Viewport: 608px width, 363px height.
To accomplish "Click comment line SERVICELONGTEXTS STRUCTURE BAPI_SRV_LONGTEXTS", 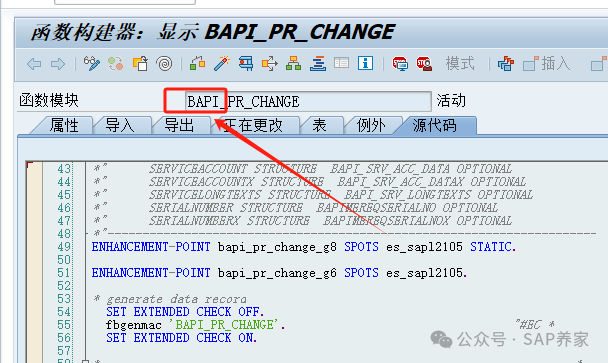I will (x=313, y=195).
